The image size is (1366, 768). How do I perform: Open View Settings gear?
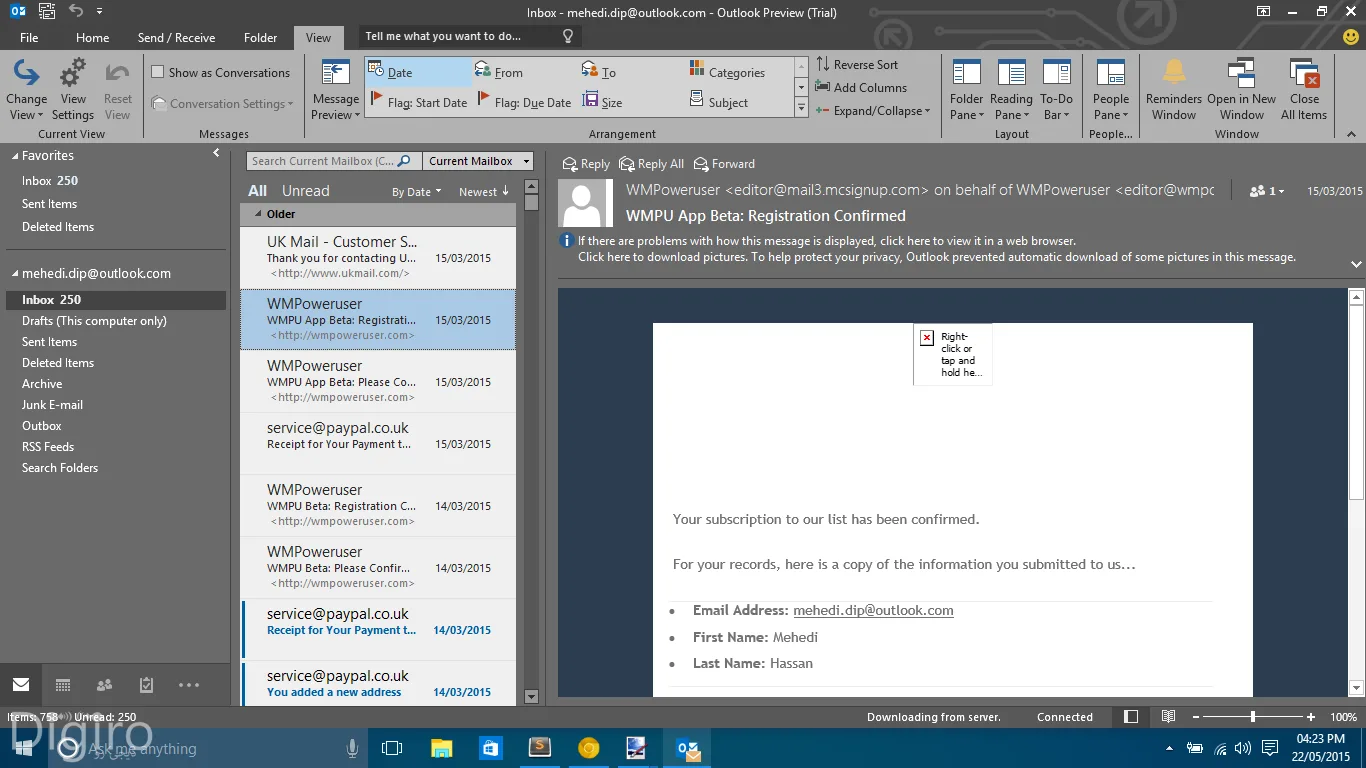point(73,90)
